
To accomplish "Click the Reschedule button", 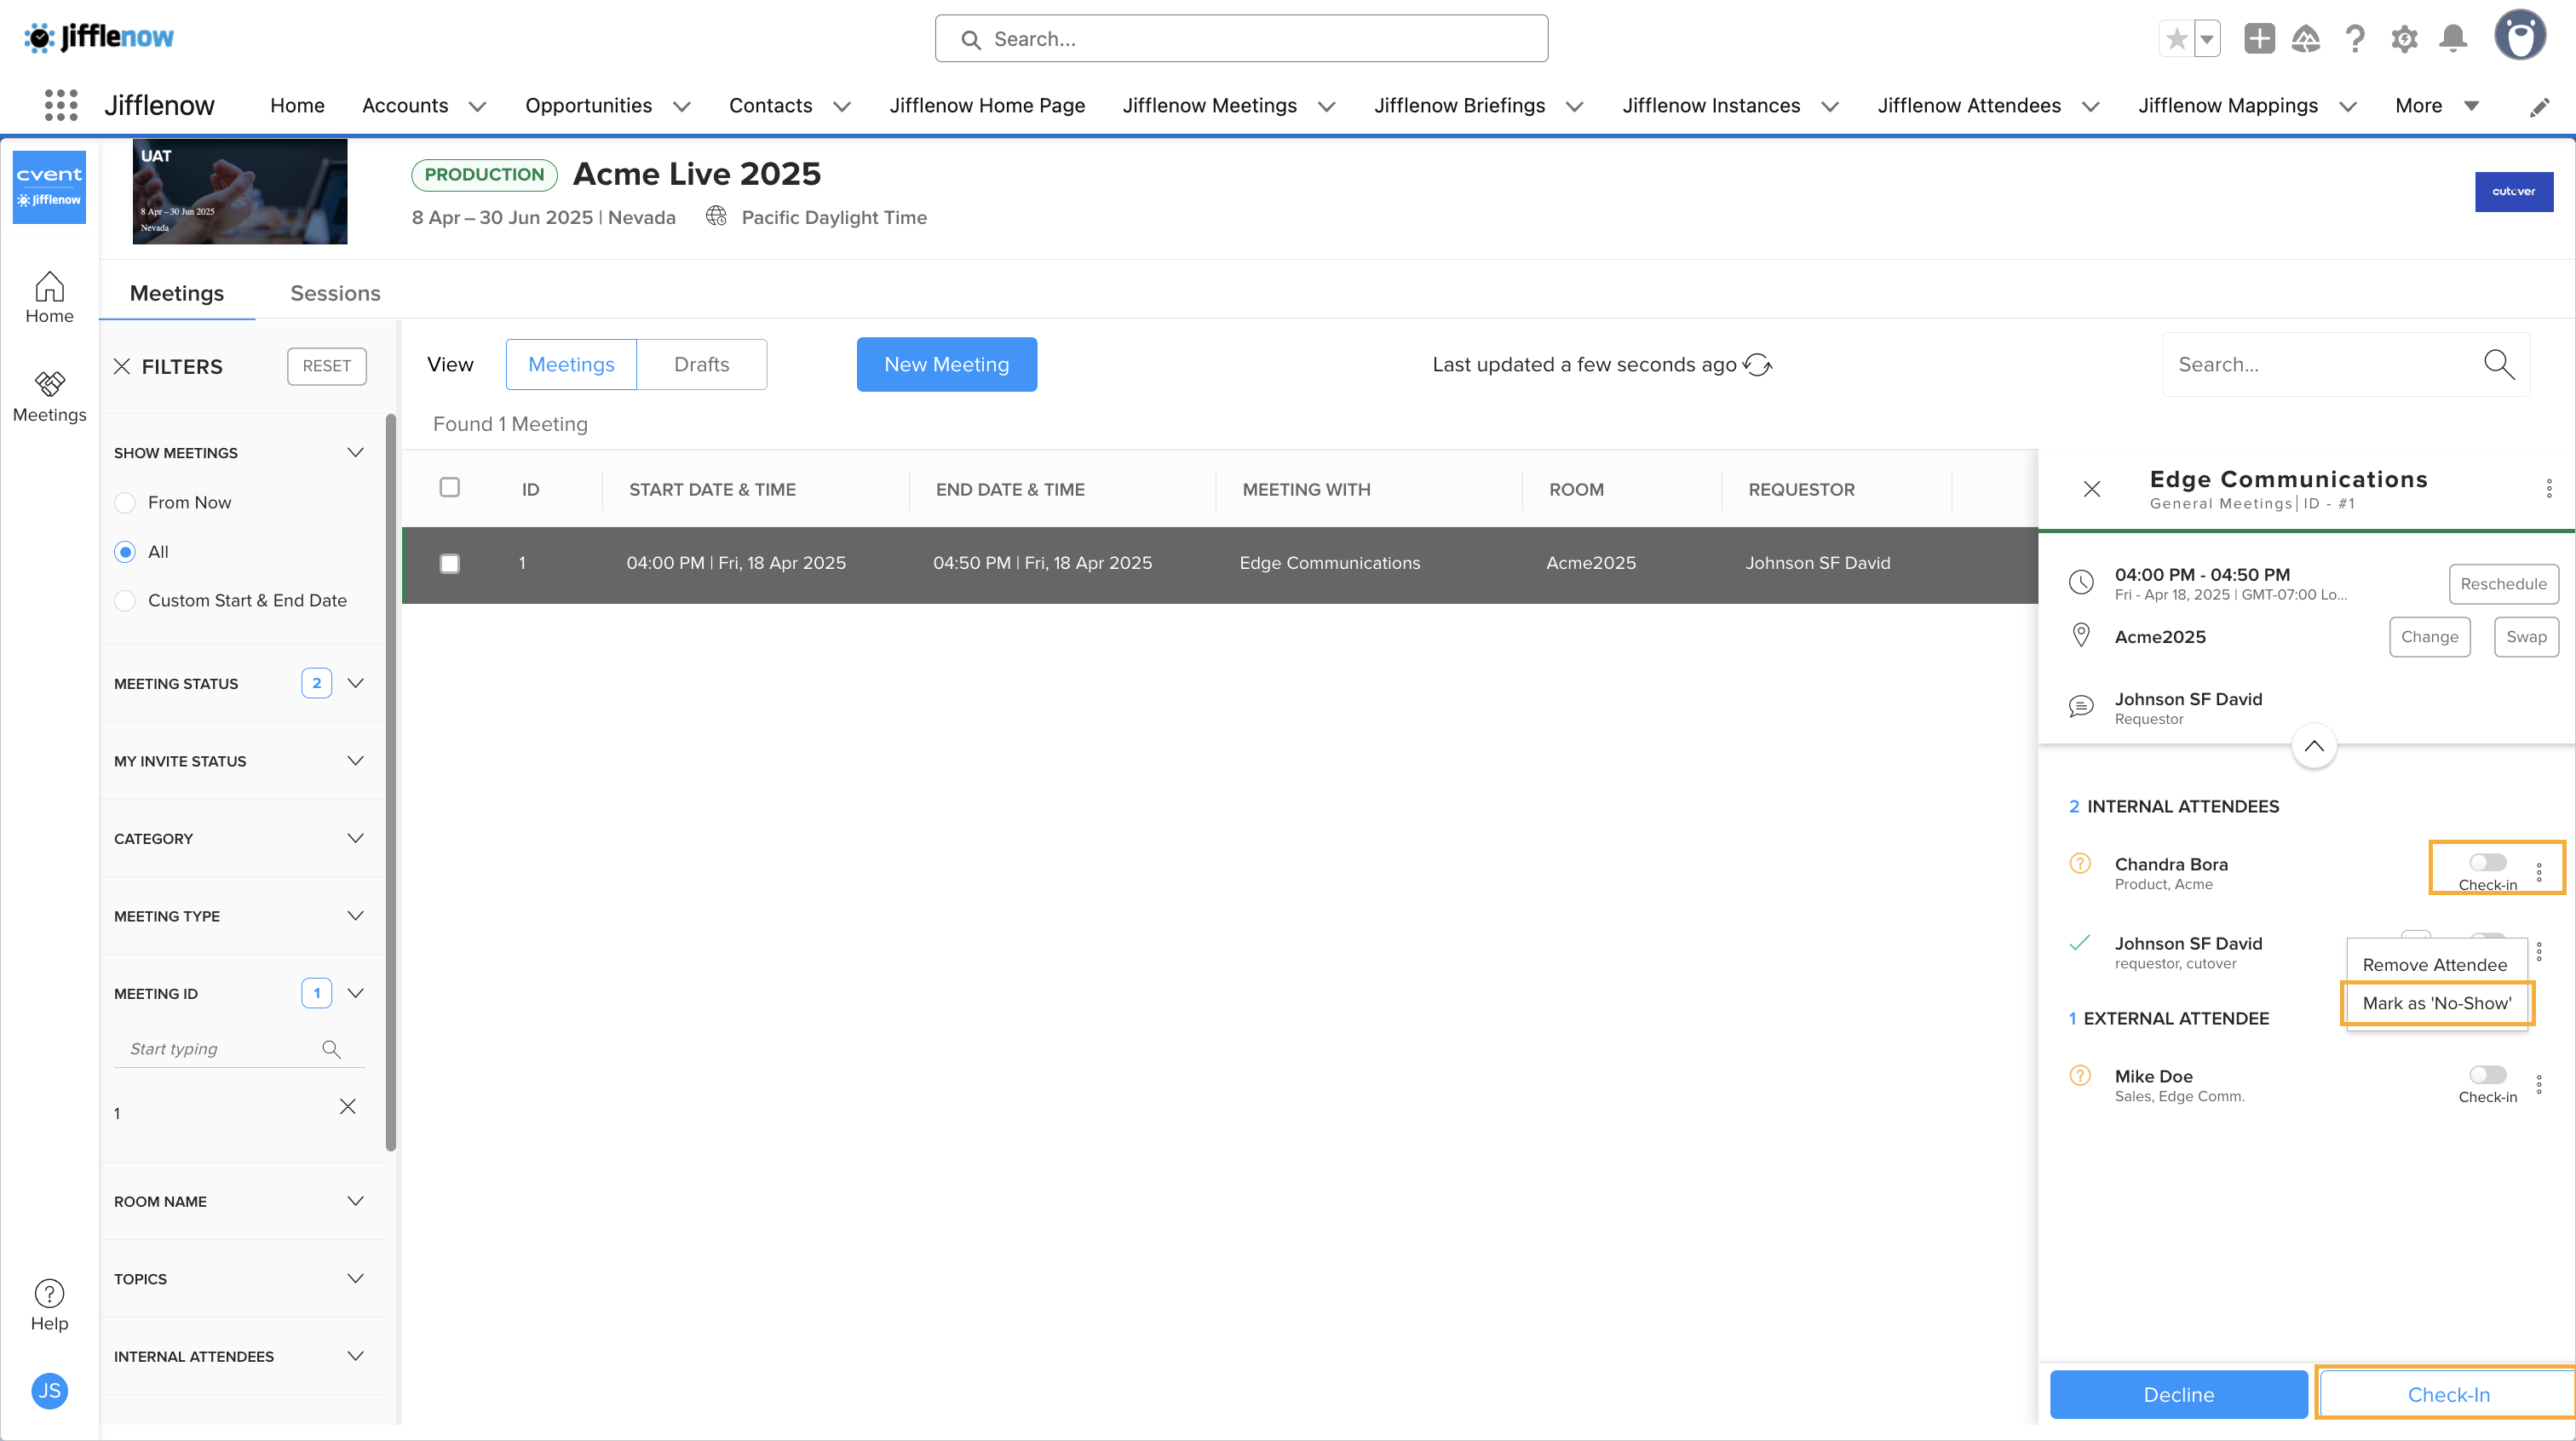I will (x=2503, y=584).
